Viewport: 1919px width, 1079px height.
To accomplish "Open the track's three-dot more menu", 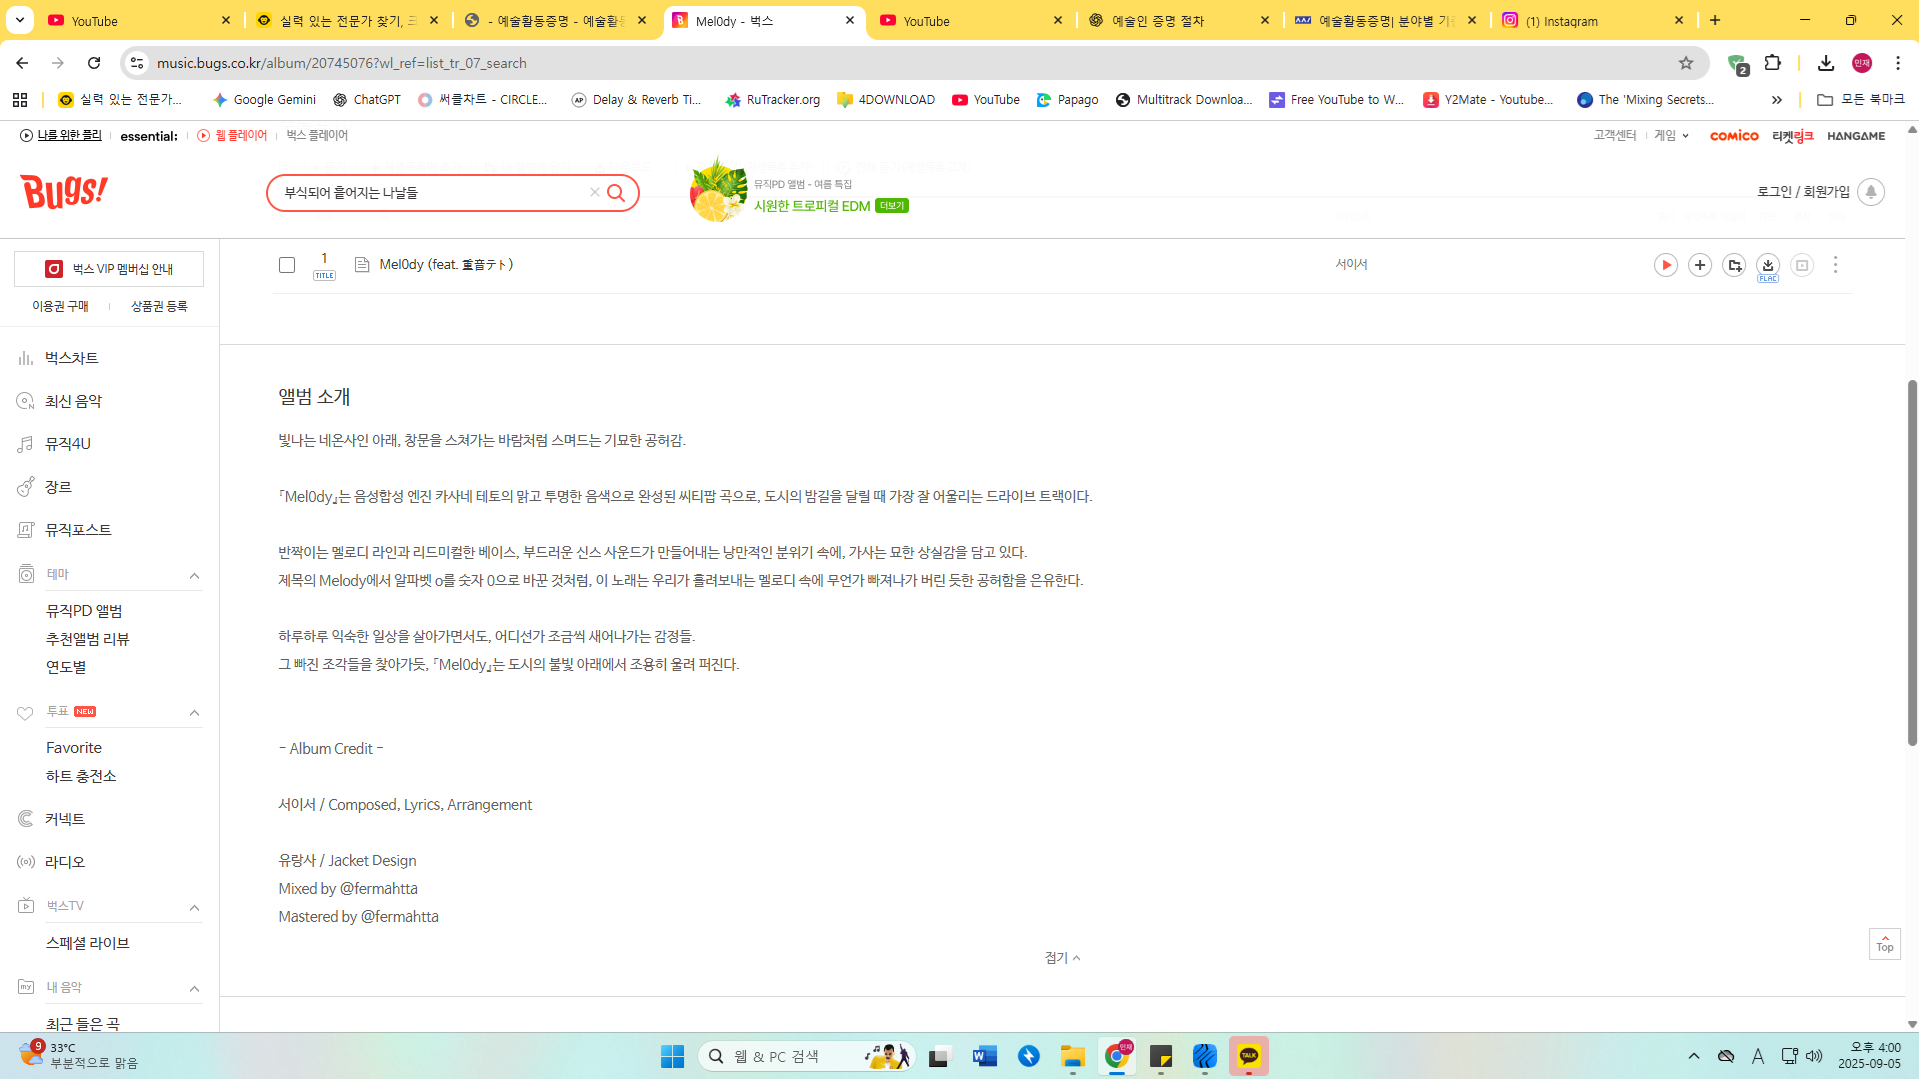I will point(1835,265).
